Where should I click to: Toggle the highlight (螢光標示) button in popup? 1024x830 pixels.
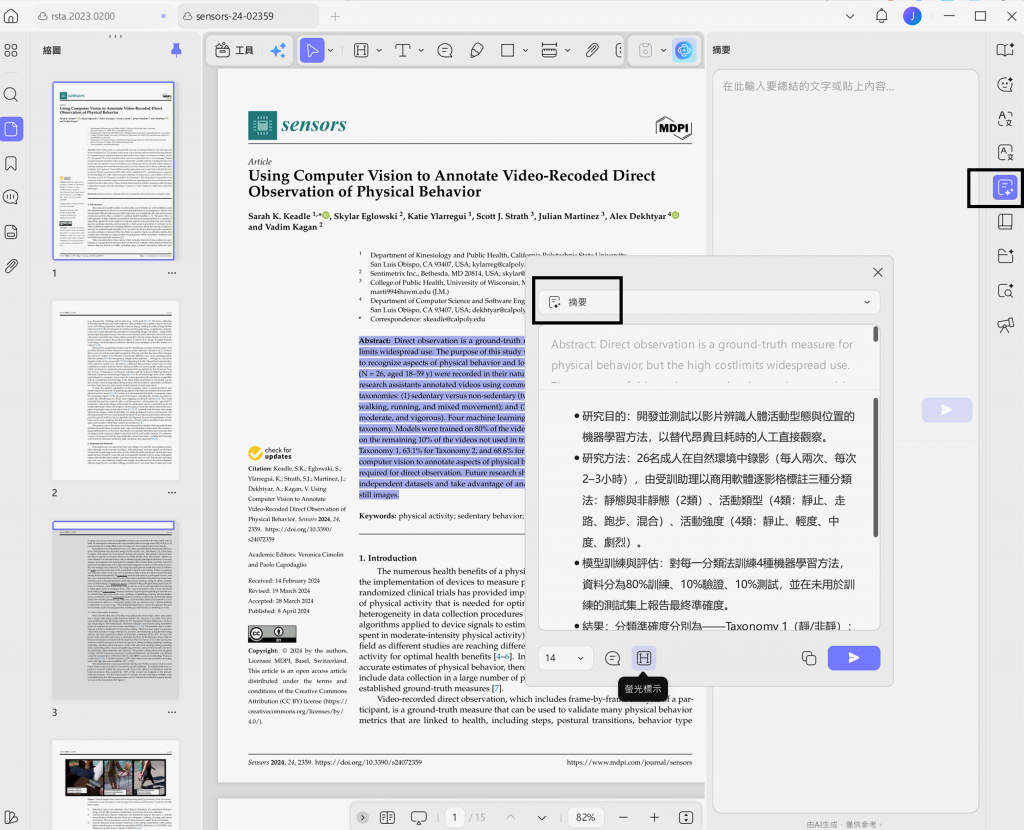644,658
